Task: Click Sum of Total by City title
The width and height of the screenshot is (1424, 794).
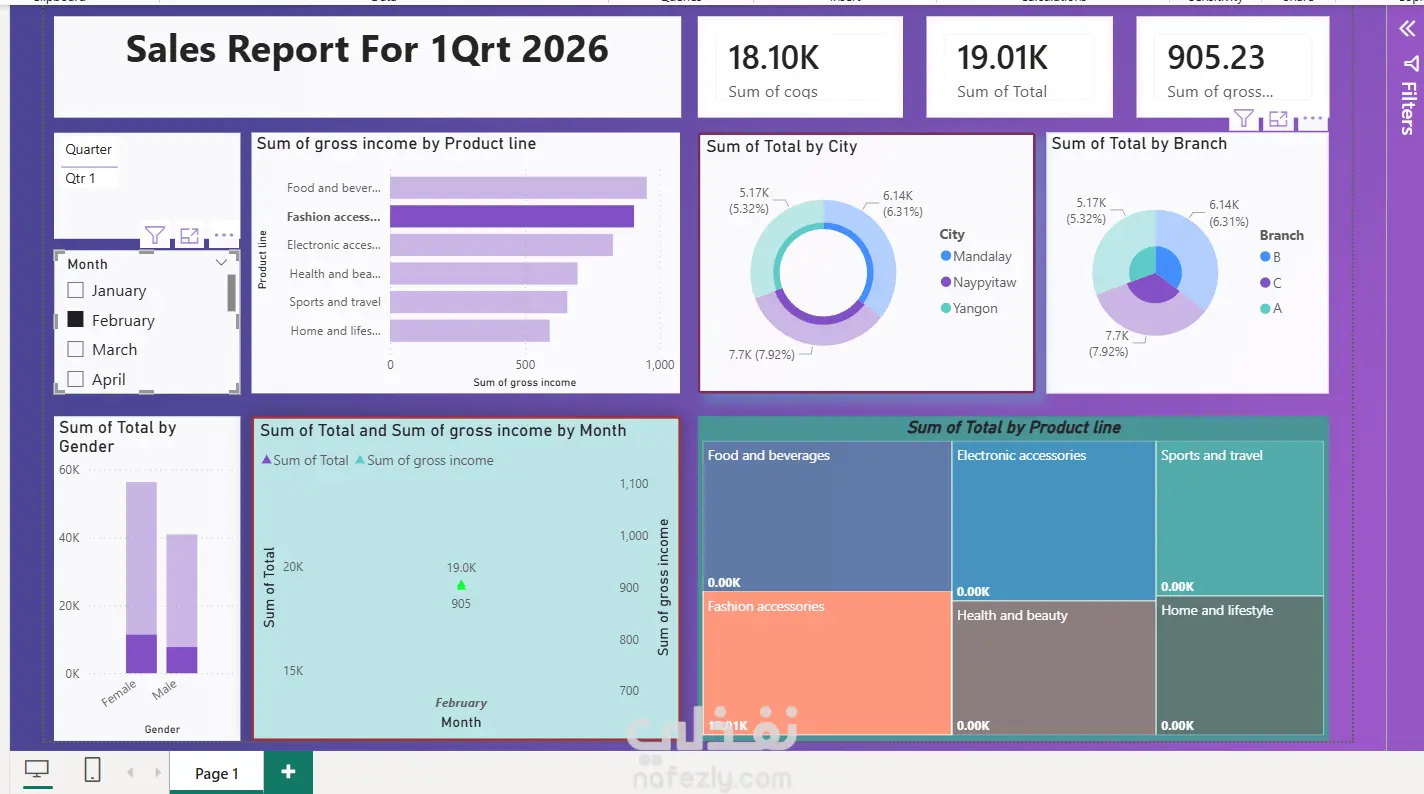Action: pos(782,147)
